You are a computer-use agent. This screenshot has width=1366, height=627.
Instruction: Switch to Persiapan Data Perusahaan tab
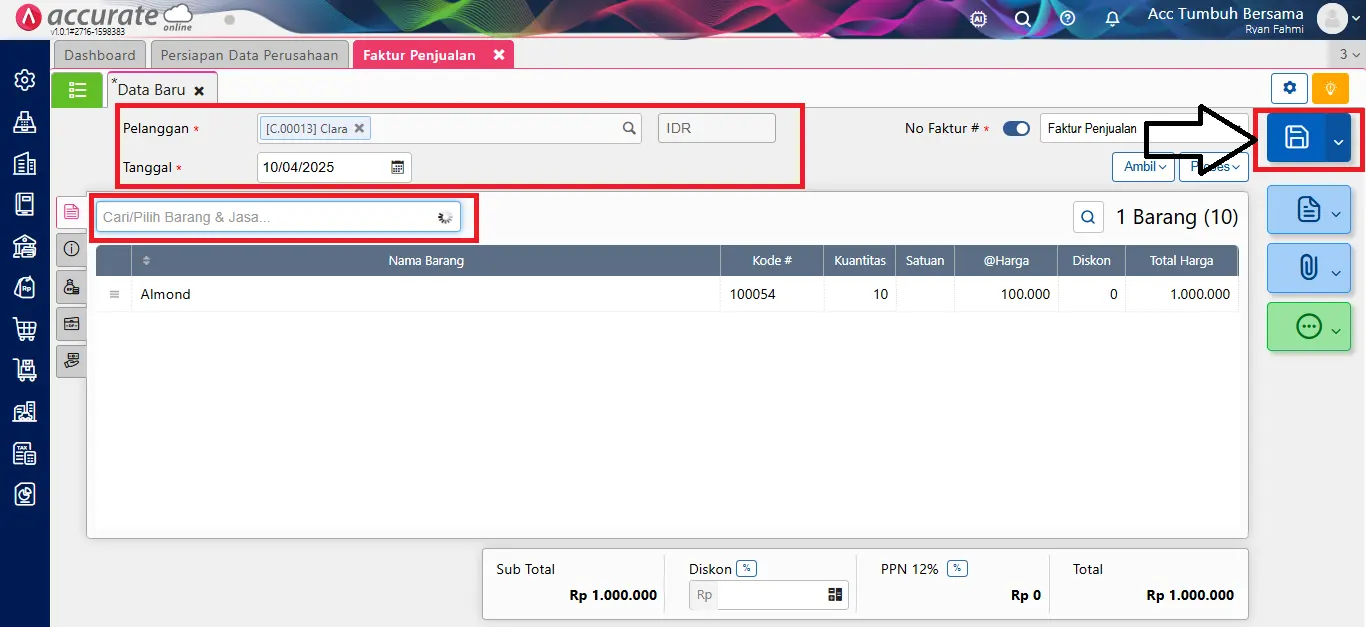tap(249, 55)
